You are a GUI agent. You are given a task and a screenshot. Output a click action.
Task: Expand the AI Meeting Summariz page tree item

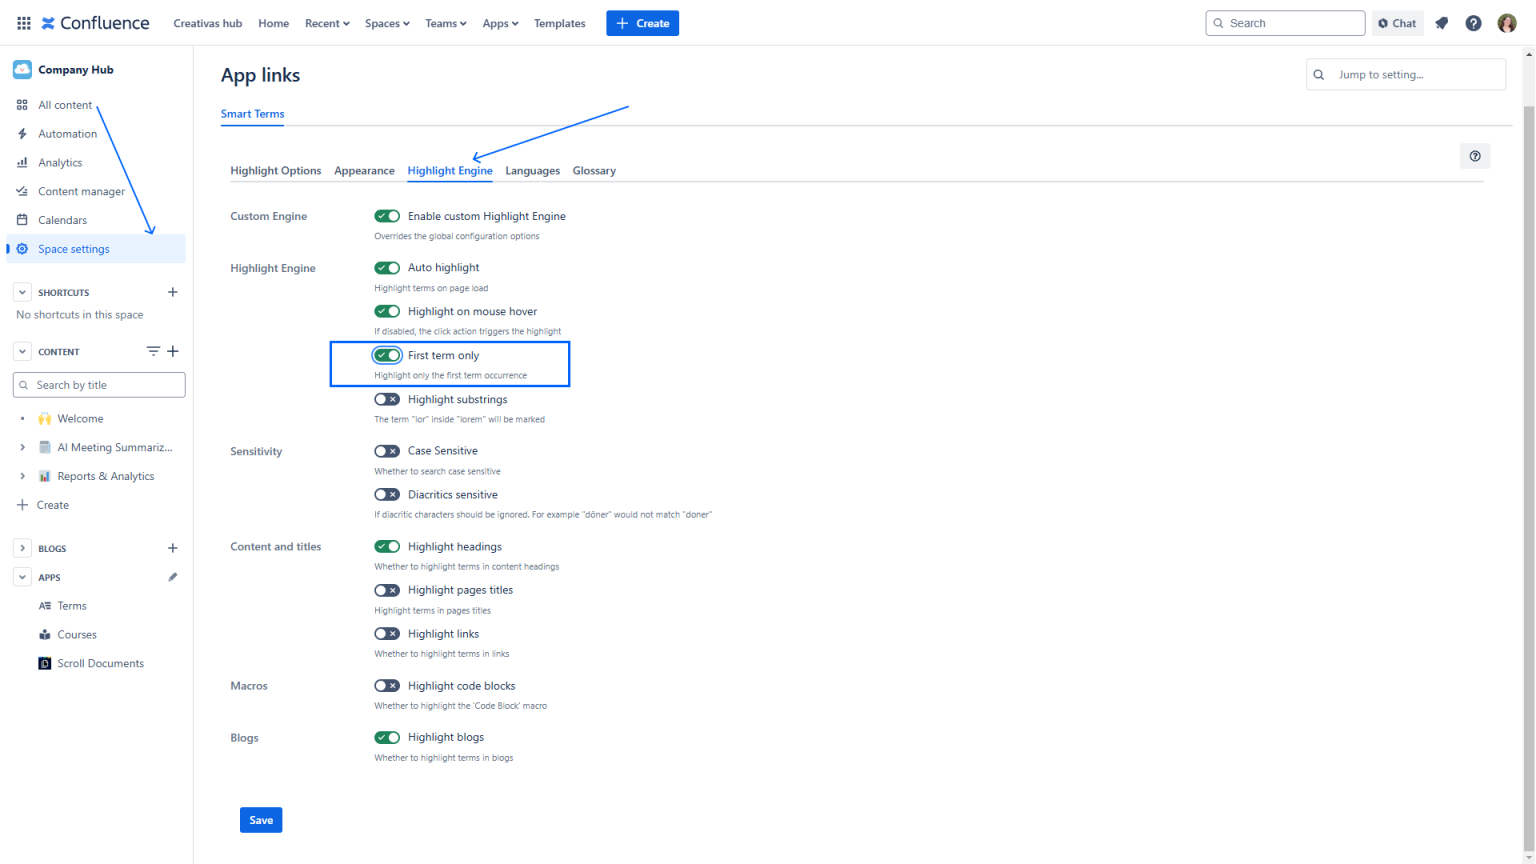tap(22, 447)
